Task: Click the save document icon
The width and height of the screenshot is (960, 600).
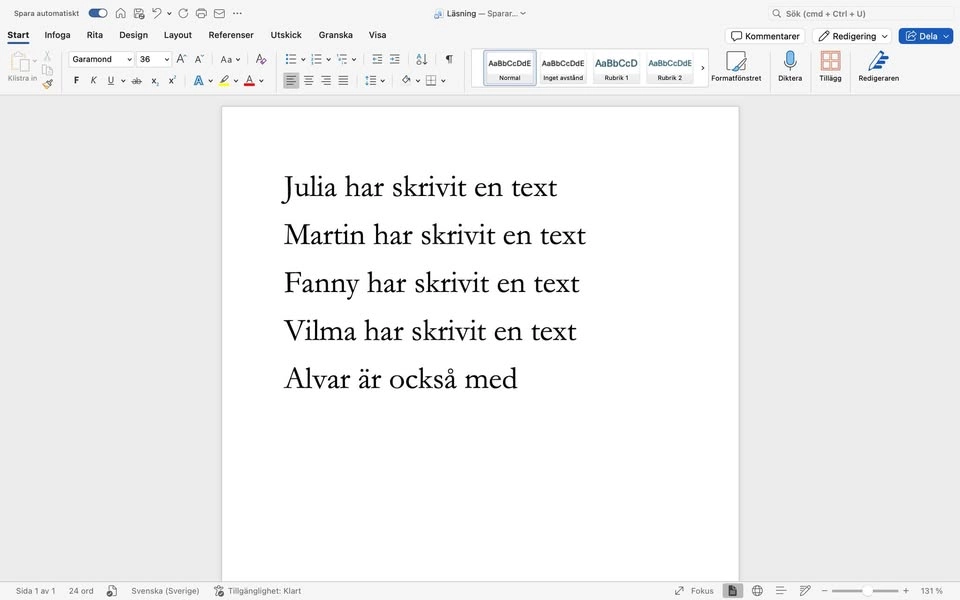Action: click(139, 13)
